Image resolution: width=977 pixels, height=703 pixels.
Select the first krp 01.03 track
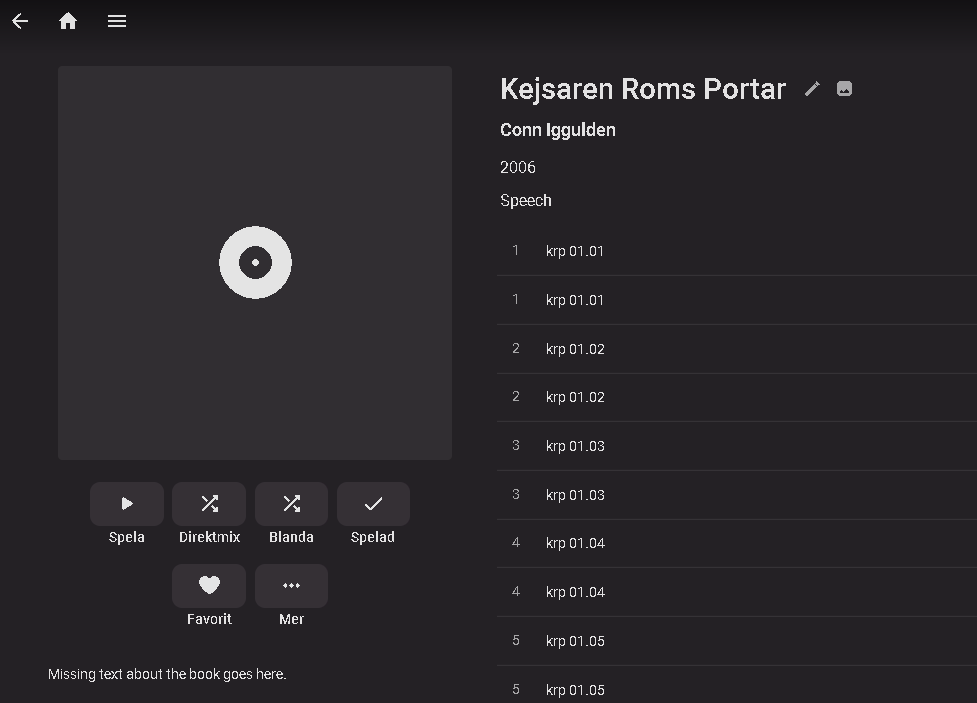(x=575, y=446)
